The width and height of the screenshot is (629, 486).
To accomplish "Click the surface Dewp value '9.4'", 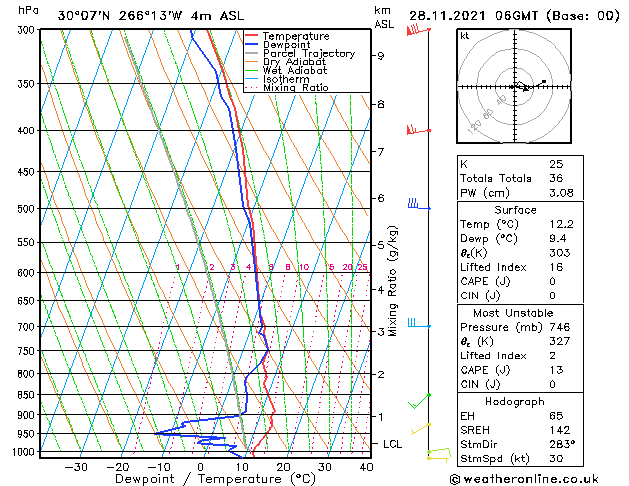I will [x=558, y=239].
